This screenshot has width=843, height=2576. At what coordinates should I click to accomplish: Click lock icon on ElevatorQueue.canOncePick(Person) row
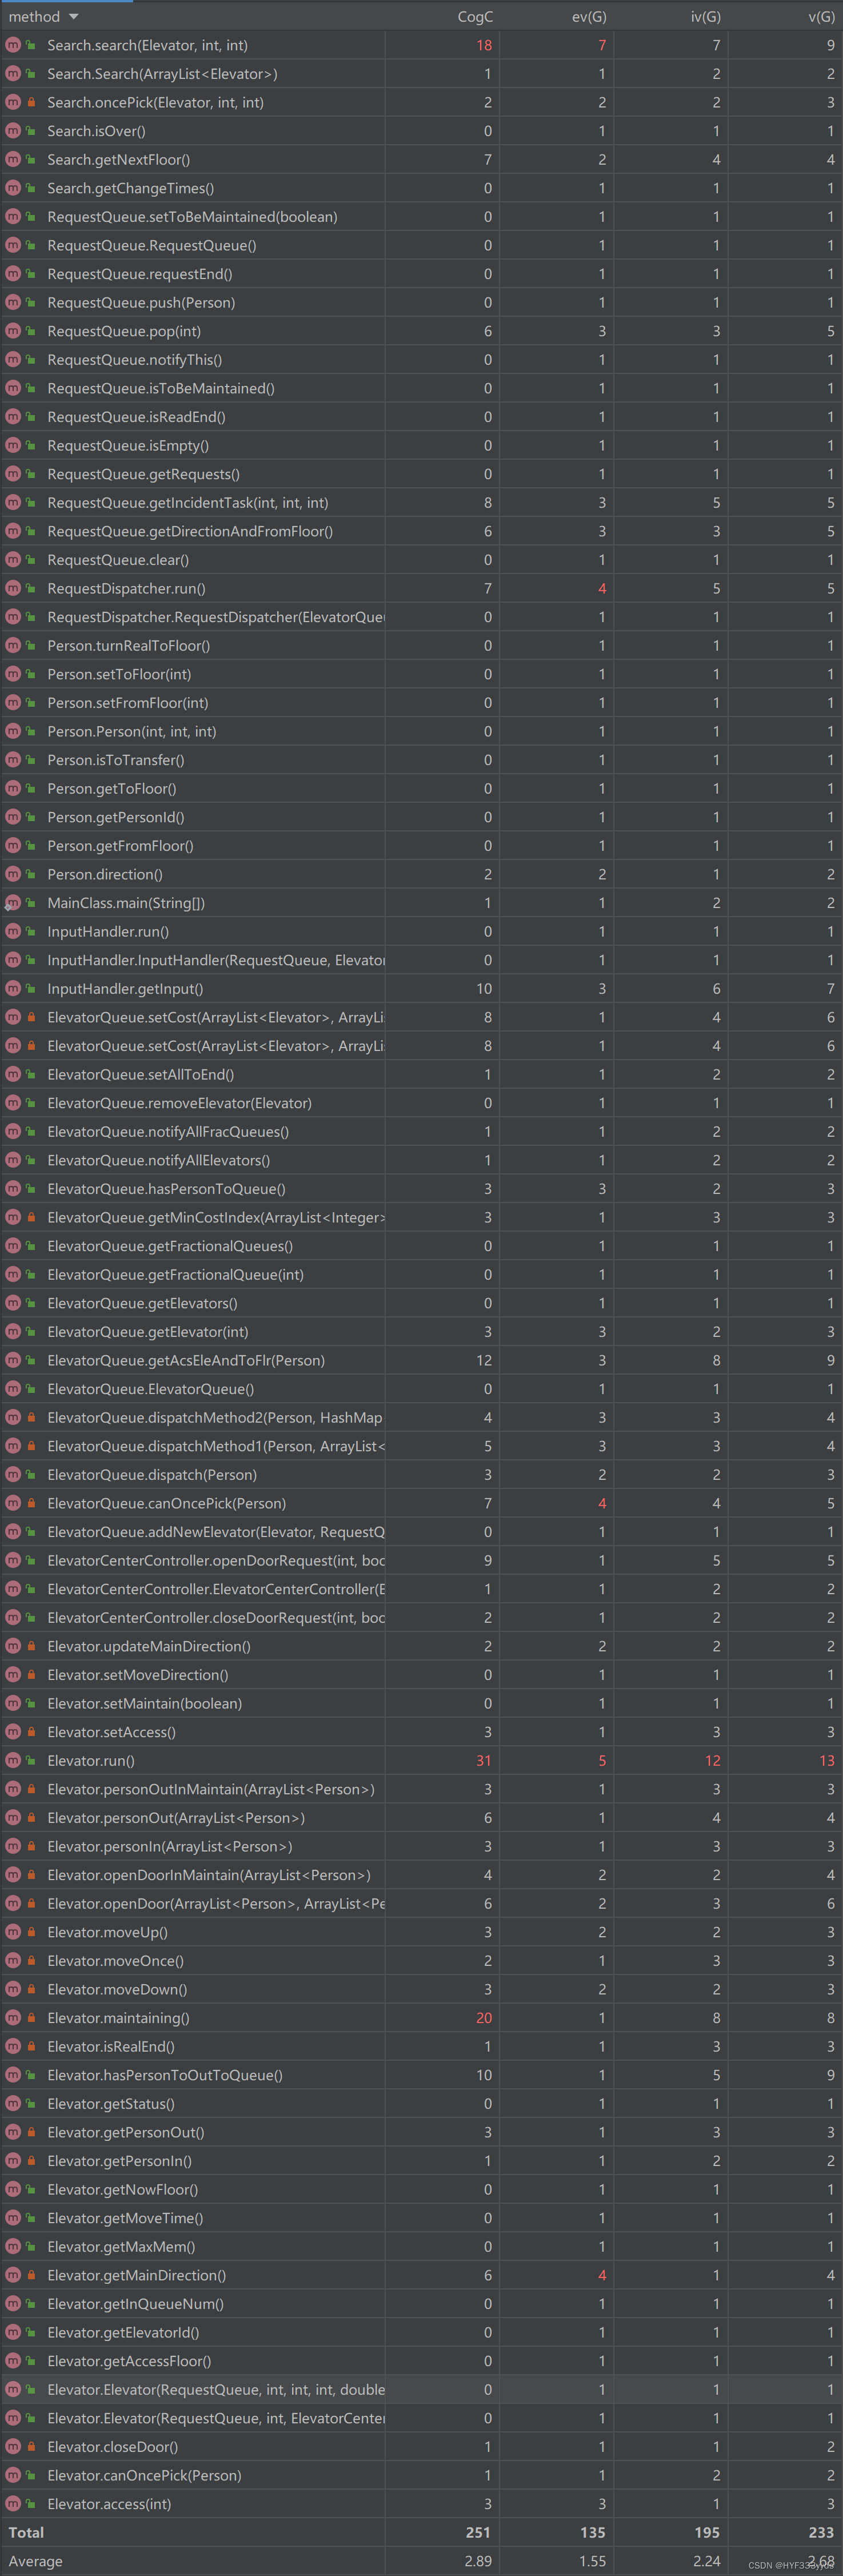point(31,1503)
